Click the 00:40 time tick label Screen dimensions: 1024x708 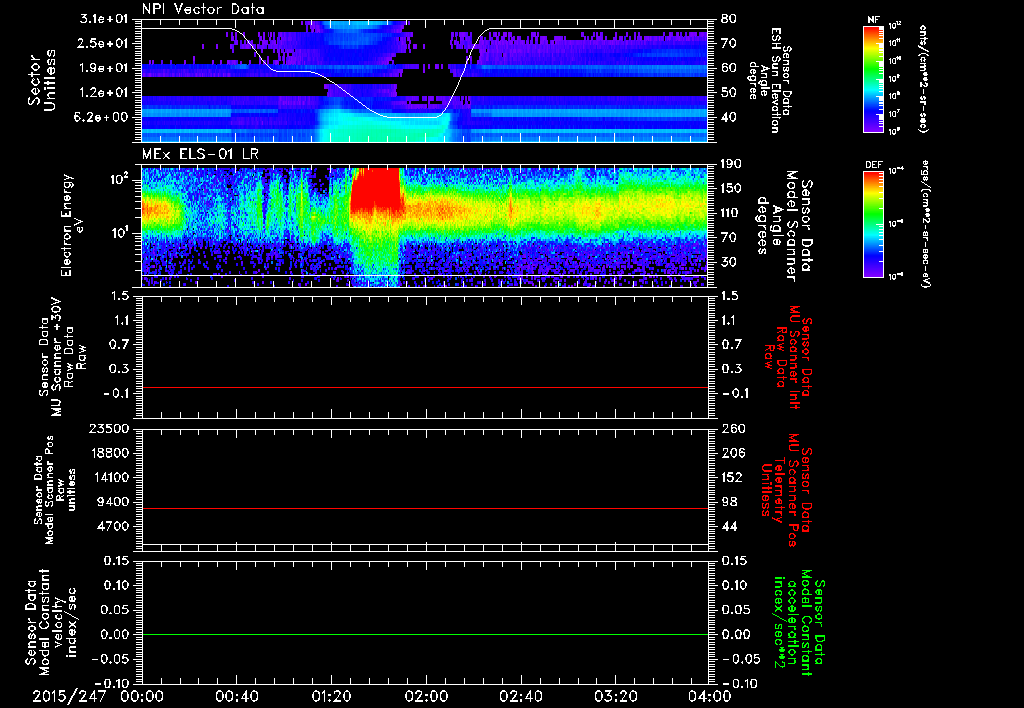click(236, 696)
